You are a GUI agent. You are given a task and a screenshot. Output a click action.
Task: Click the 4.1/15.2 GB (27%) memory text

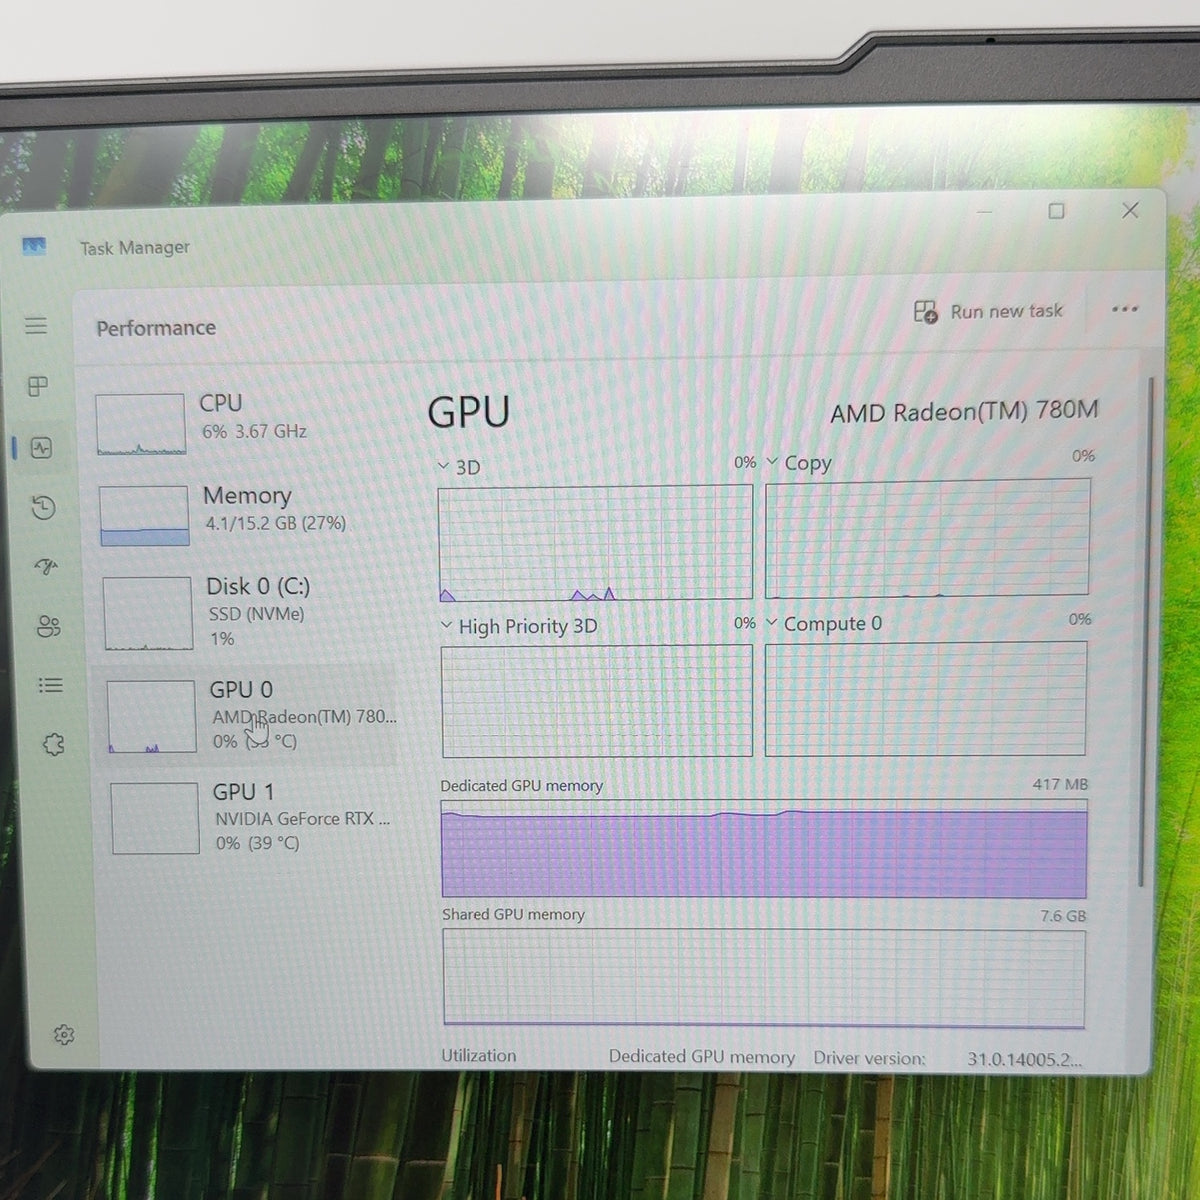point(276,523)
